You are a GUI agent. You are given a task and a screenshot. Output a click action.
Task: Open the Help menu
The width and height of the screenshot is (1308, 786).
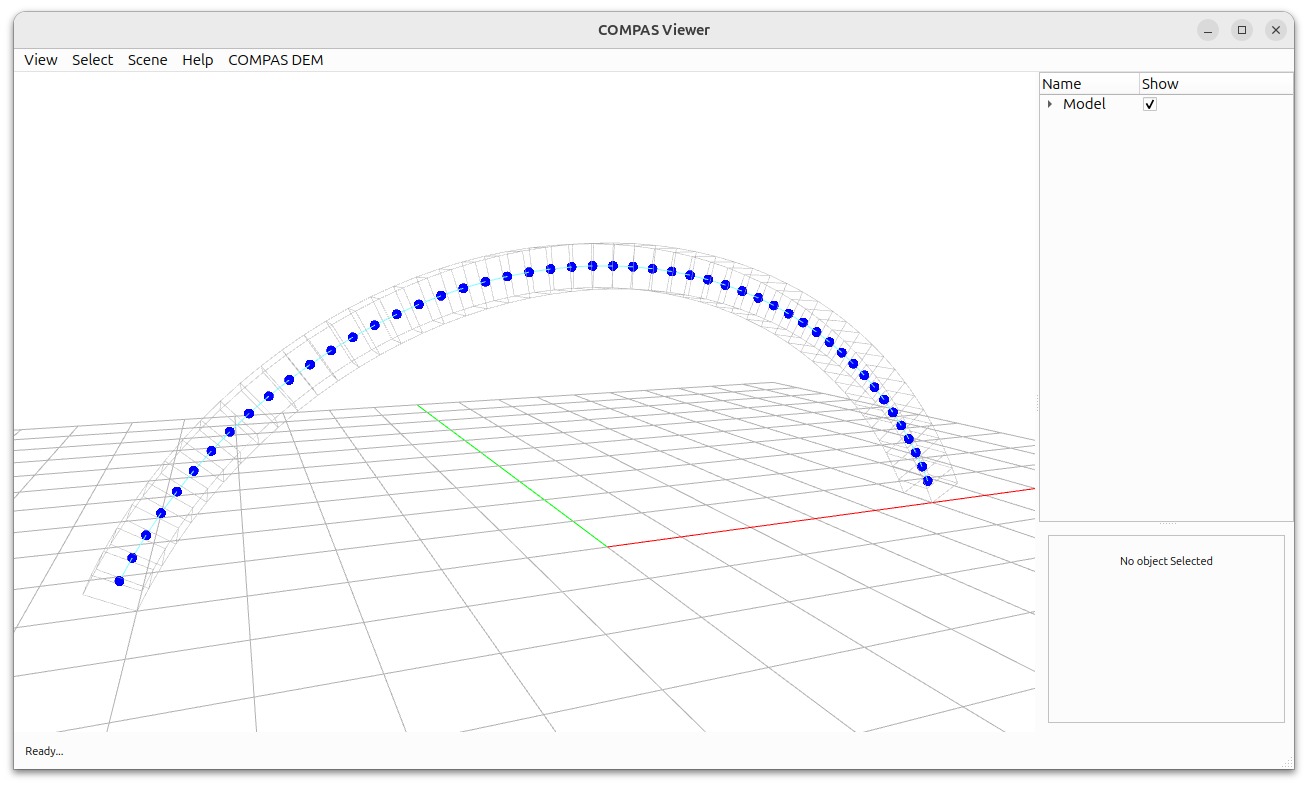click(198, 60)
